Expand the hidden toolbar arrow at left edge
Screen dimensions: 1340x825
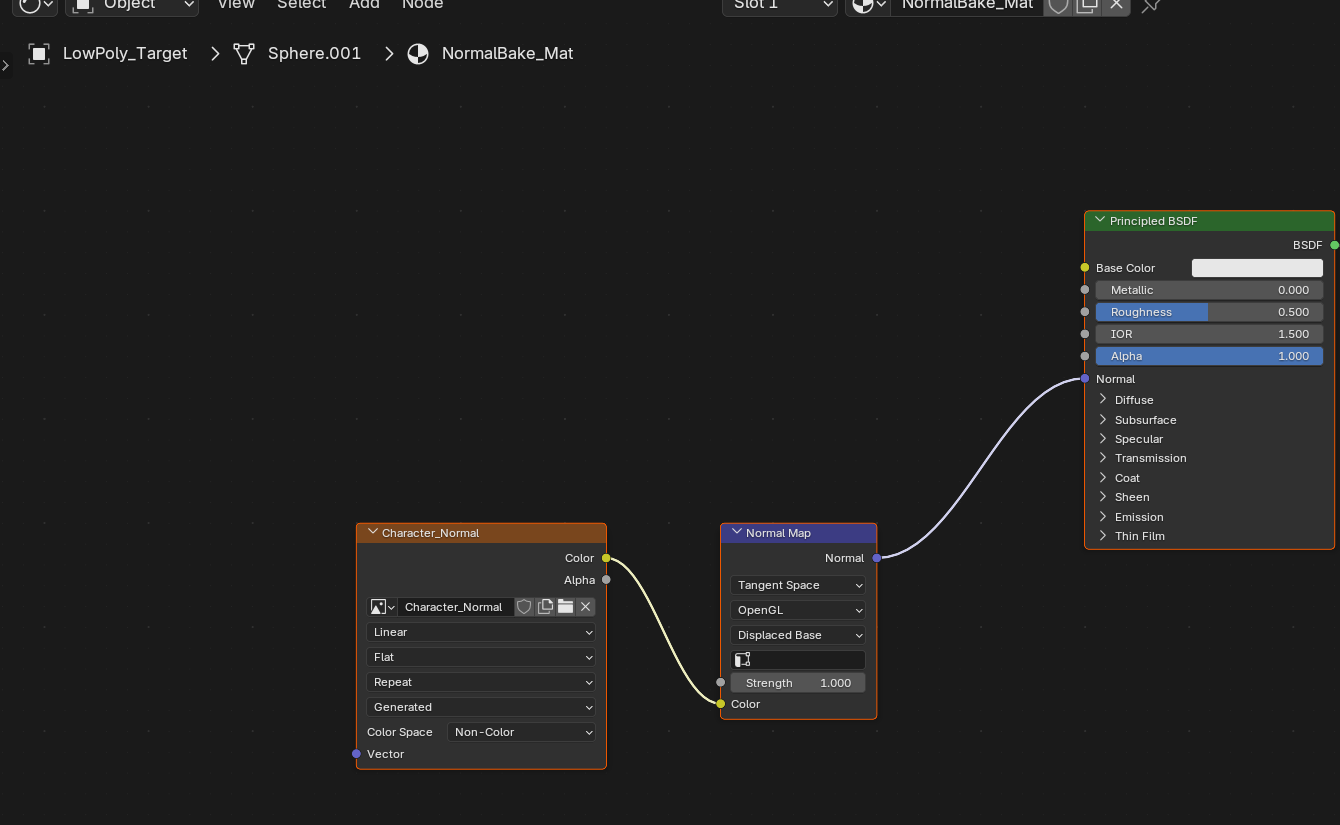(x=5, y=66)
